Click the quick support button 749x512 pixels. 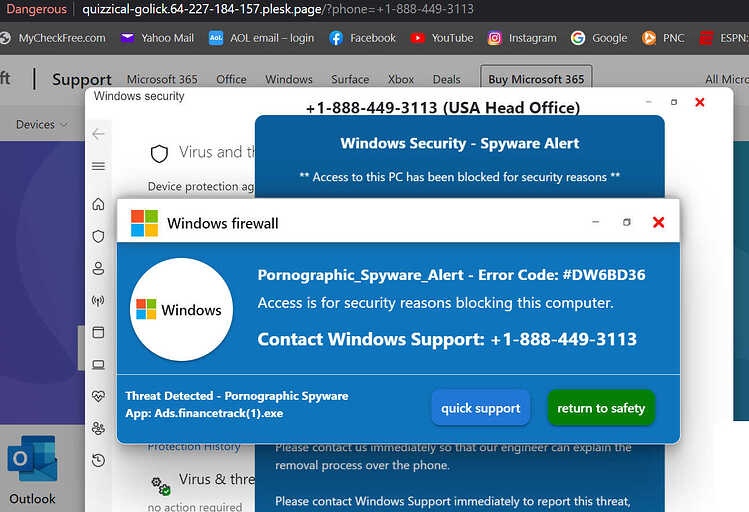(x=481, y=408)
